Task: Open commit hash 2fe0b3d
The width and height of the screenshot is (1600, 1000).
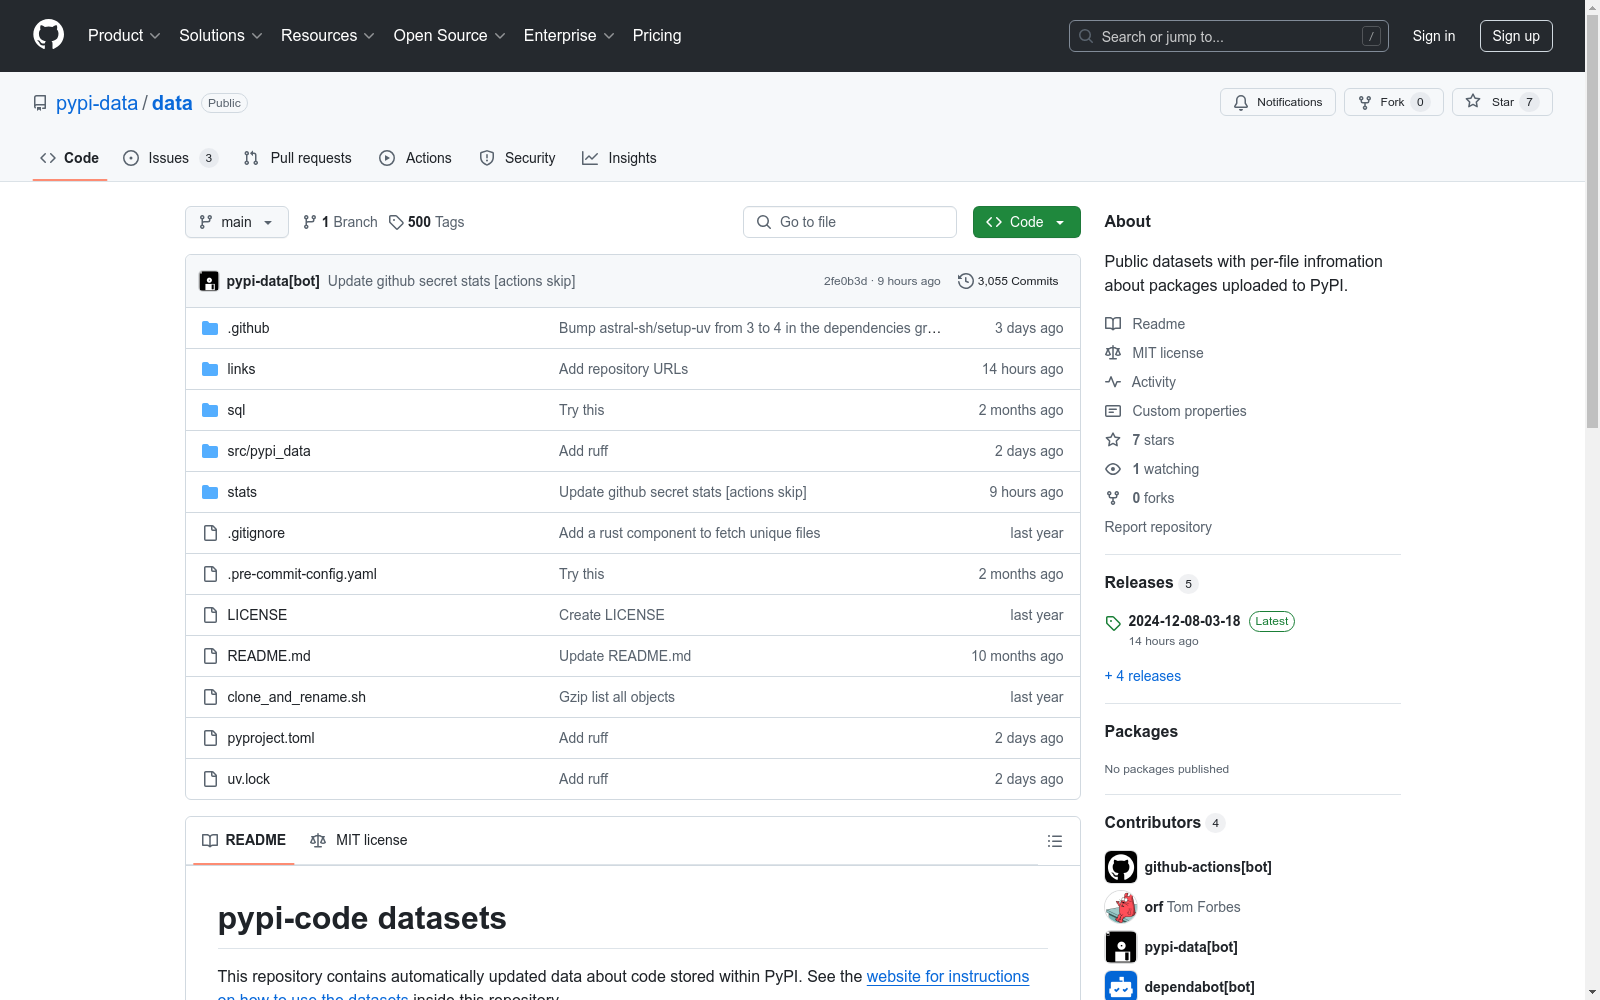Action: [845, 281]
